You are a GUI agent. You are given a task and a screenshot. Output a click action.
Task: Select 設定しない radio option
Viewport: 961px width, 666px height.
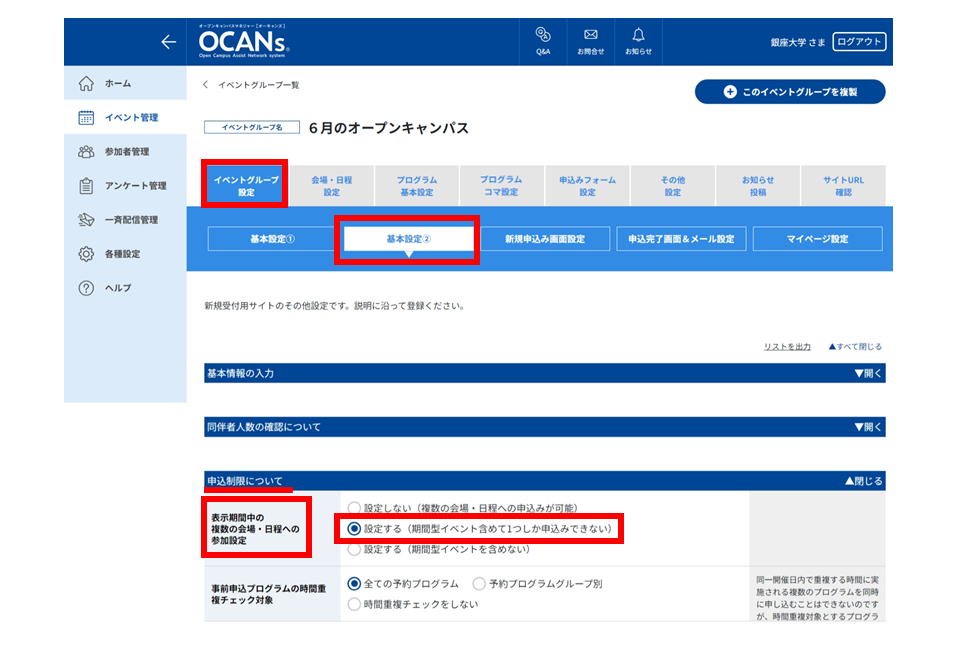354,508
